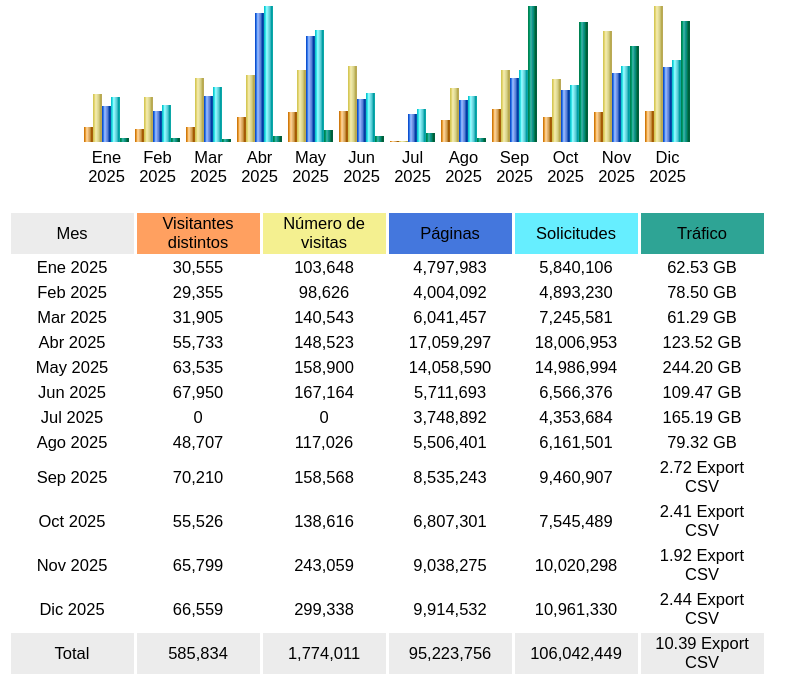Image resolution: width=792 pixels, height=689 pixels.
Task: Select the yellow Número de visitas header
Action: point(324,233)
